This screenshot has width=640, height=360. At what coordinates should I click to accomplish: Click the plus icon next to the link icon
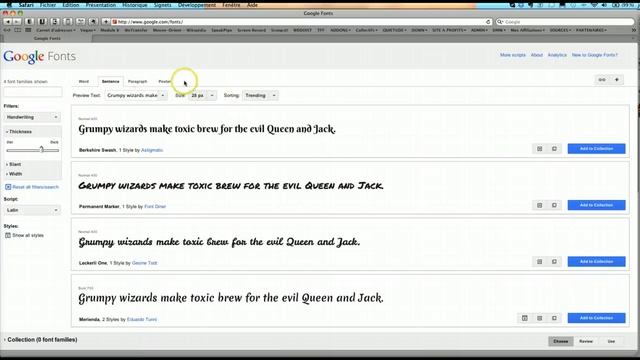point(617,80)
